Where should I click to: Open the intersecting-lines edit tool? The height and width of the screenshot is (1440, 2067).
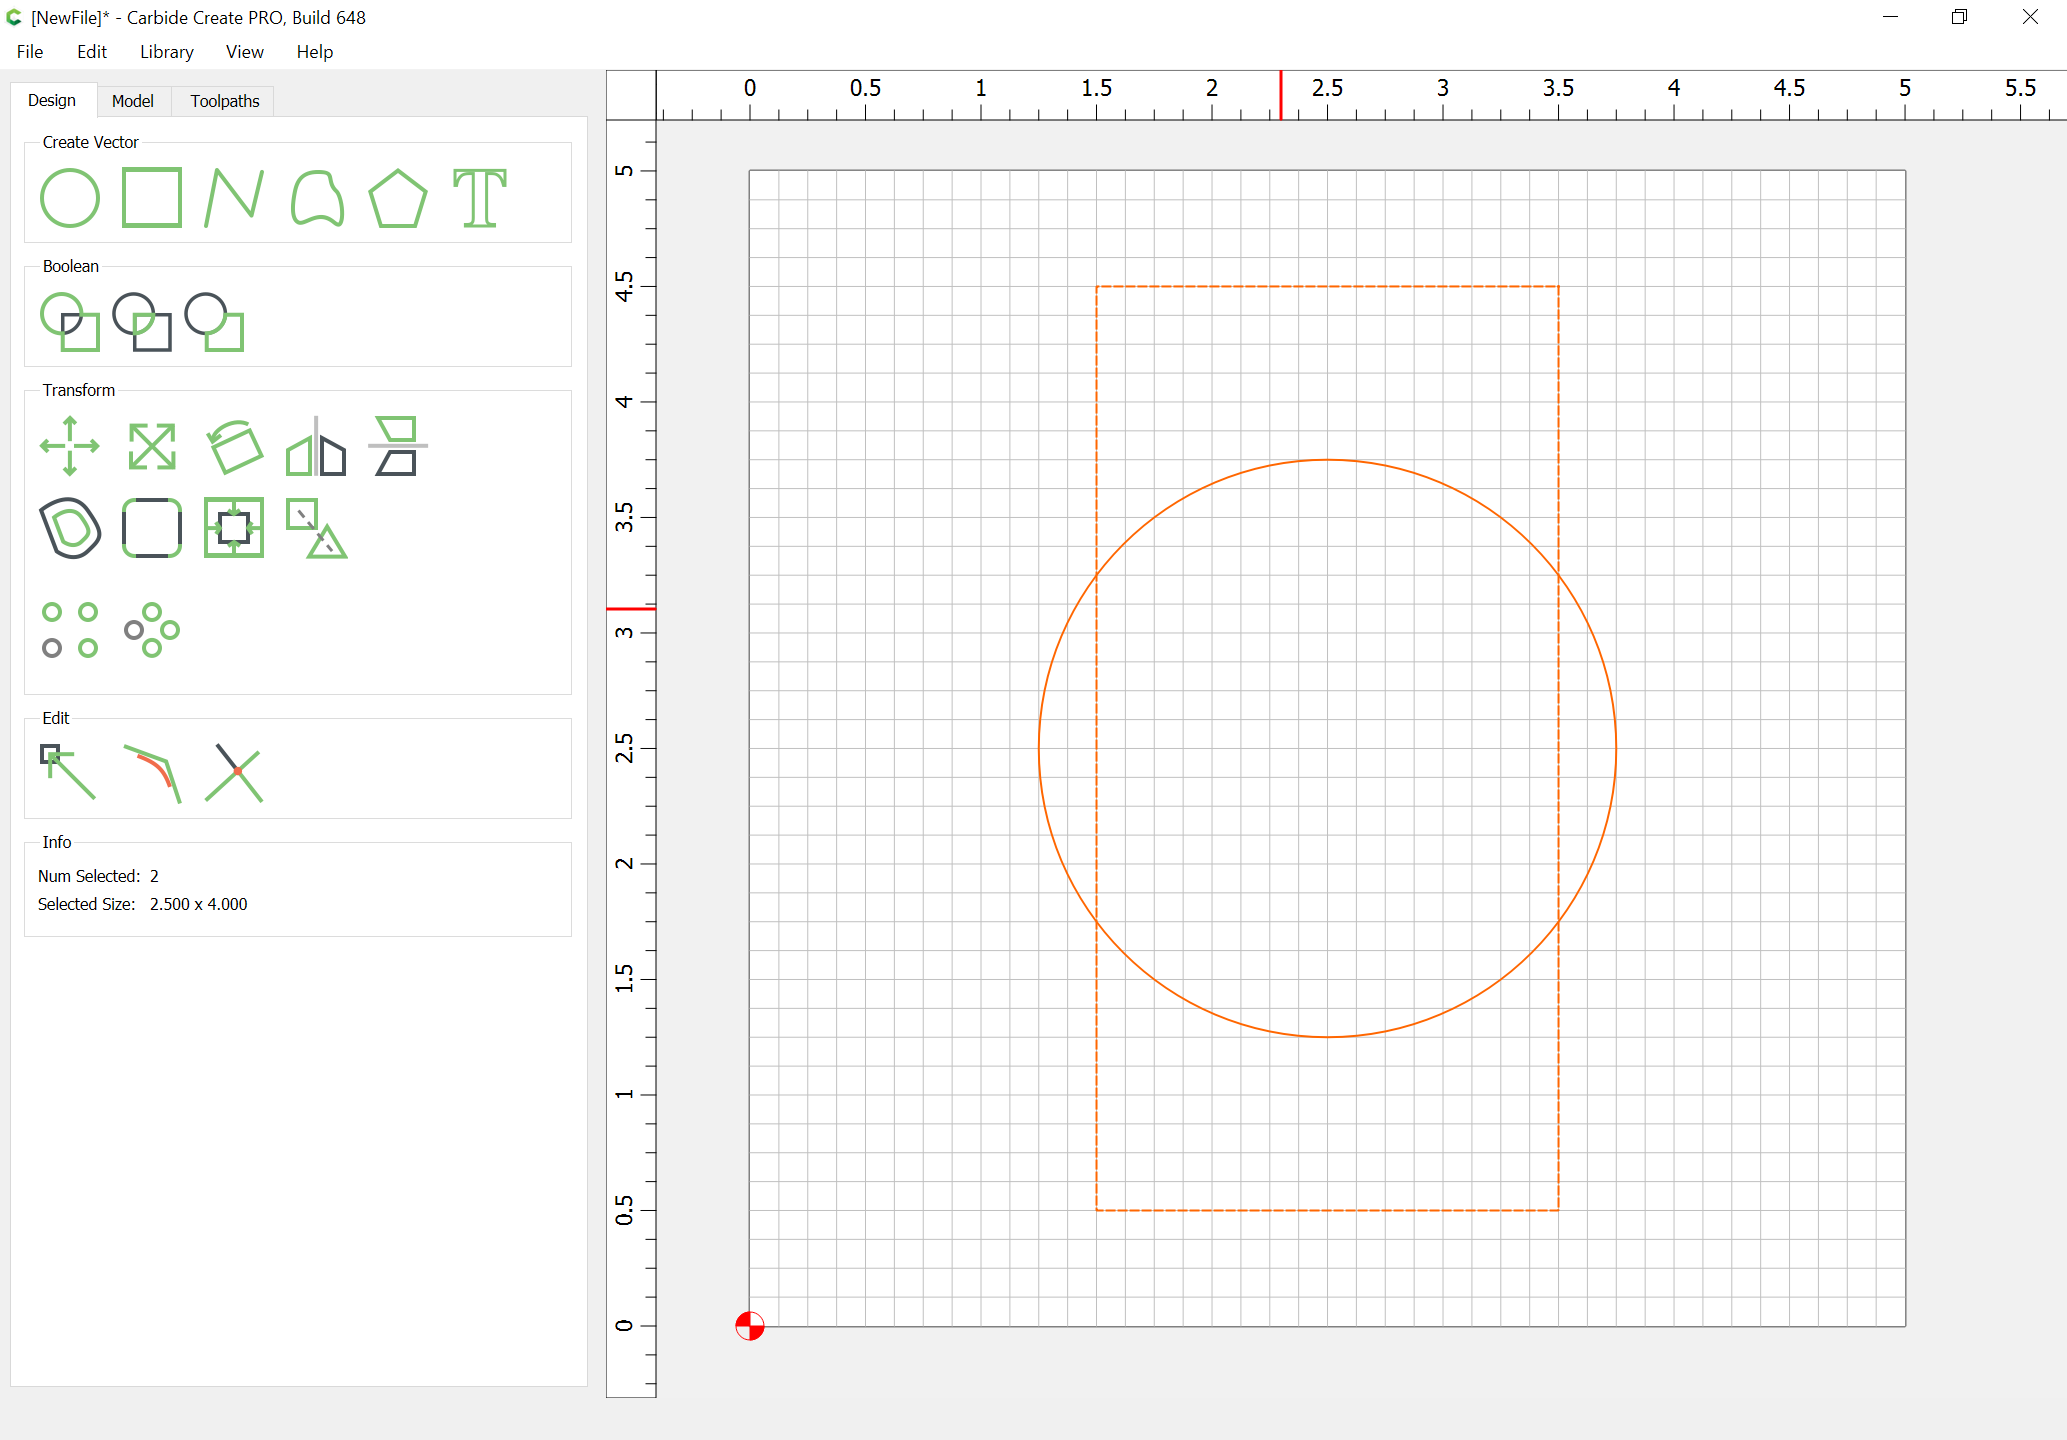pos(234,772)
